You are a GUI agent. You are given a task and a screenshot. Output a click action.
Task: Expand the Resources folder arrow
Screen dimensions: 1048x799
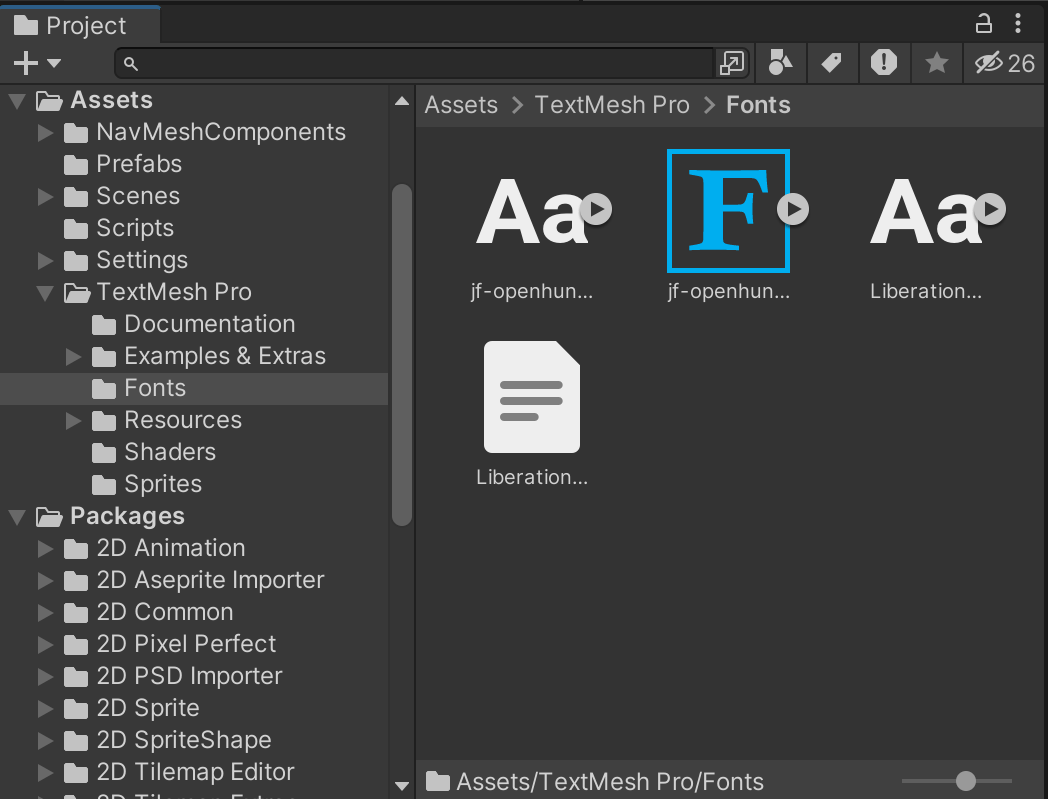point(73,421)
